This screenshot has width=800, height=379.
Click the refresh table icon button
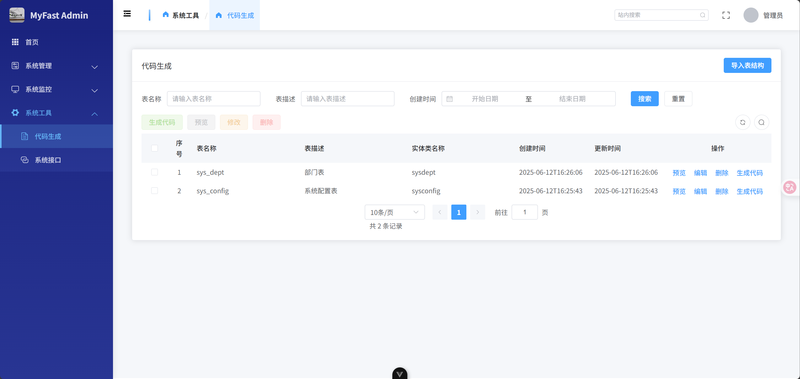pyautogui.click(x=742, y=122)
